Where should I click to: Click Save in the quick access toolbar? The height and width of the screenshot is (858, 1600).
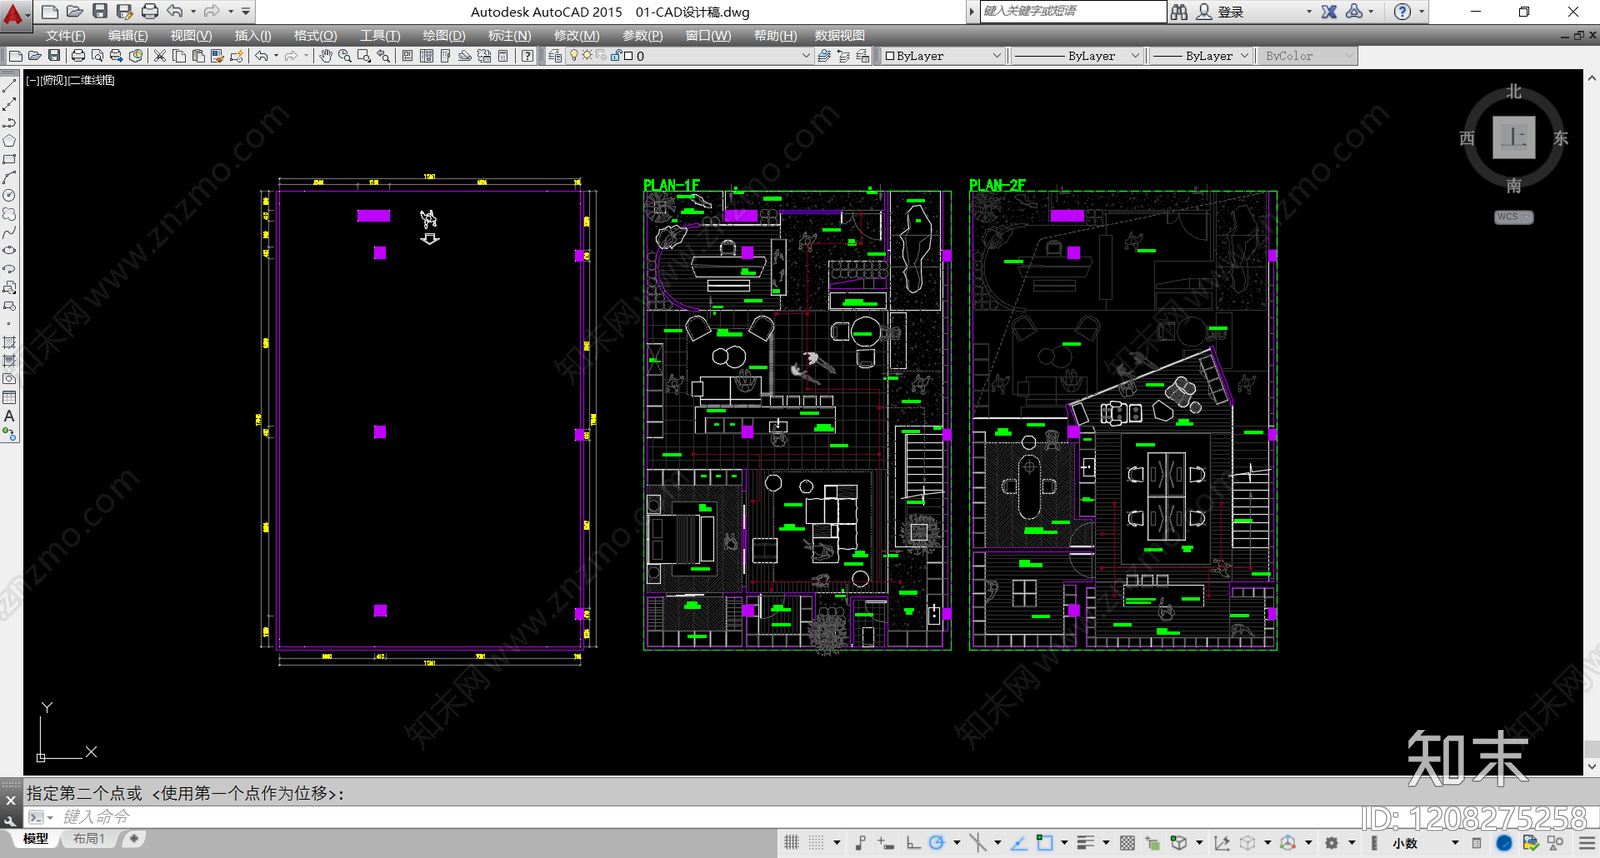100,11
